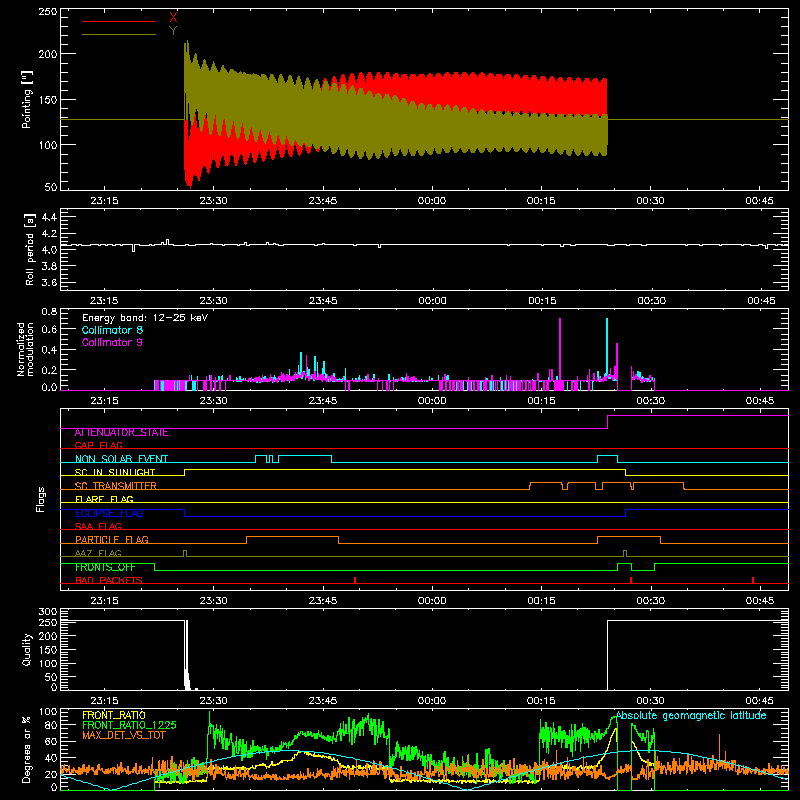Click the 4.4 tick on Roll period axis

pos(49,217)
